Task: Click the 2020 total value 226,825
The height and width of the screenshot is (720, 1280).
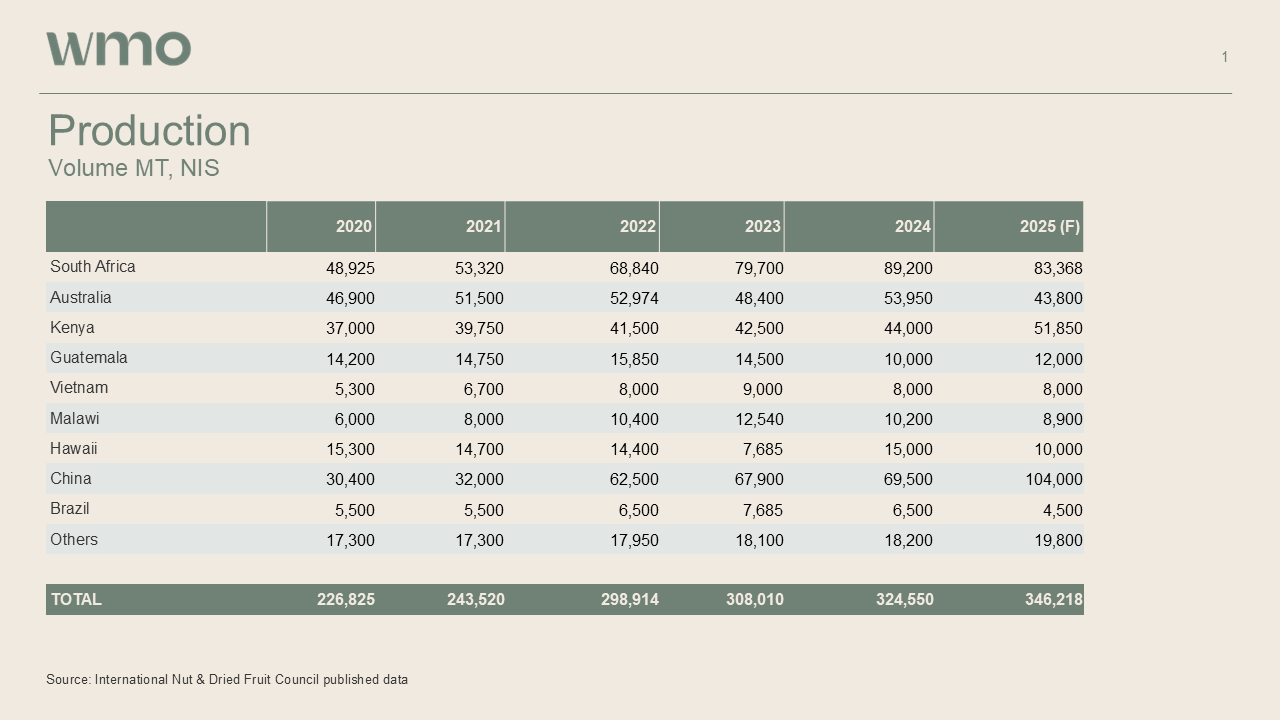Action: (x=345, y=600)
